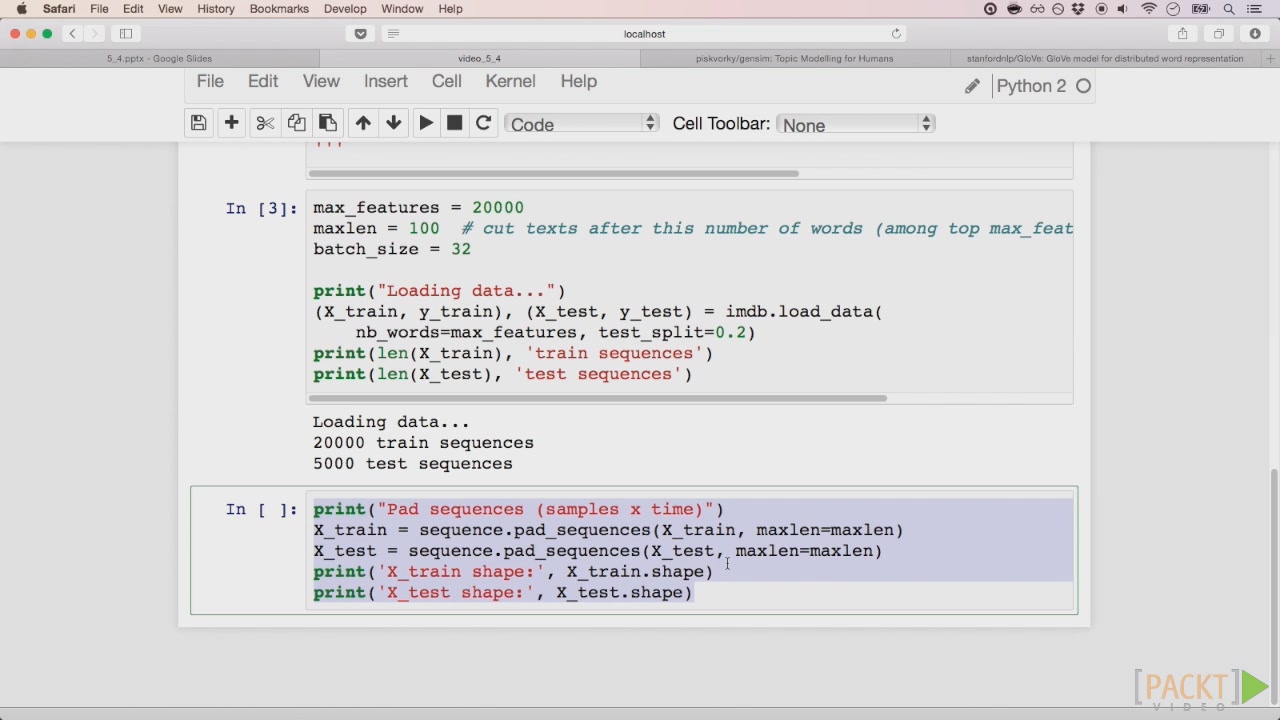Screen dimensions: 1280x720
Task: Click the Pocket save icon in toolbar
Action: click(x=361, y=33)
